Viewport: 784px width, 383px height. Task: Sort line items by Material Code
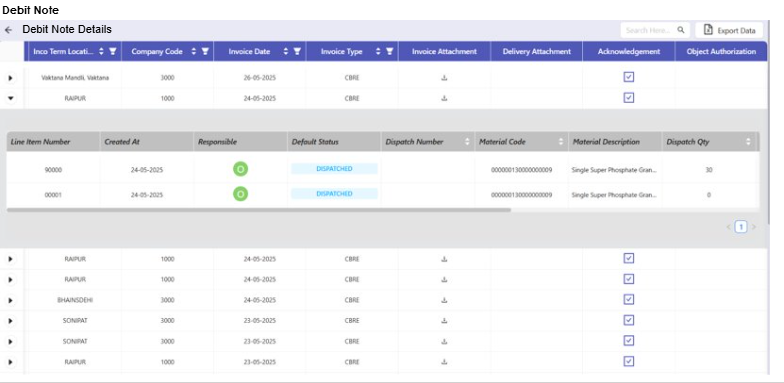click(562, 142)
